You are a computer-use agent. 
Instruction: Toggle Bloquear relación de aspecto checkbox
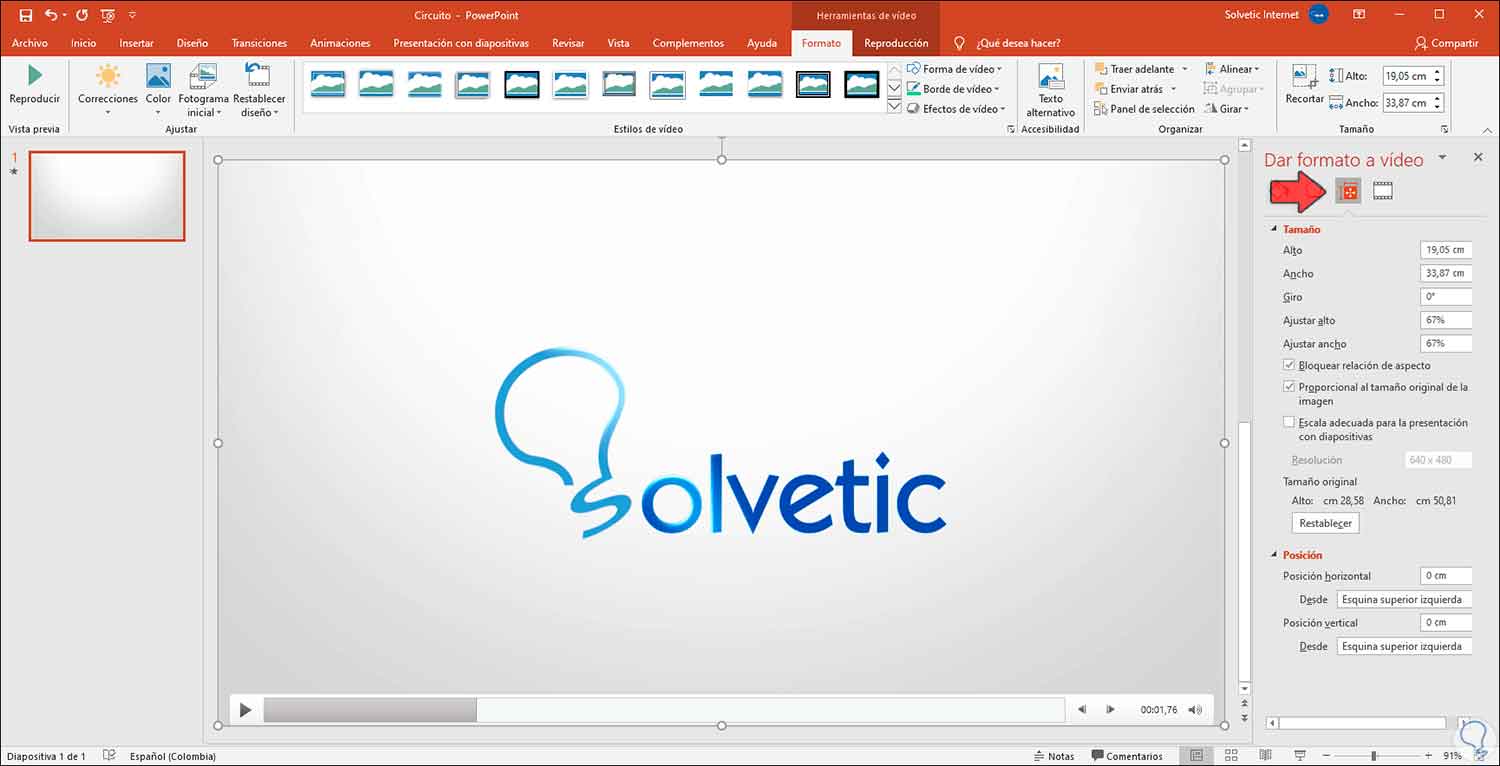click(1289, 365)
